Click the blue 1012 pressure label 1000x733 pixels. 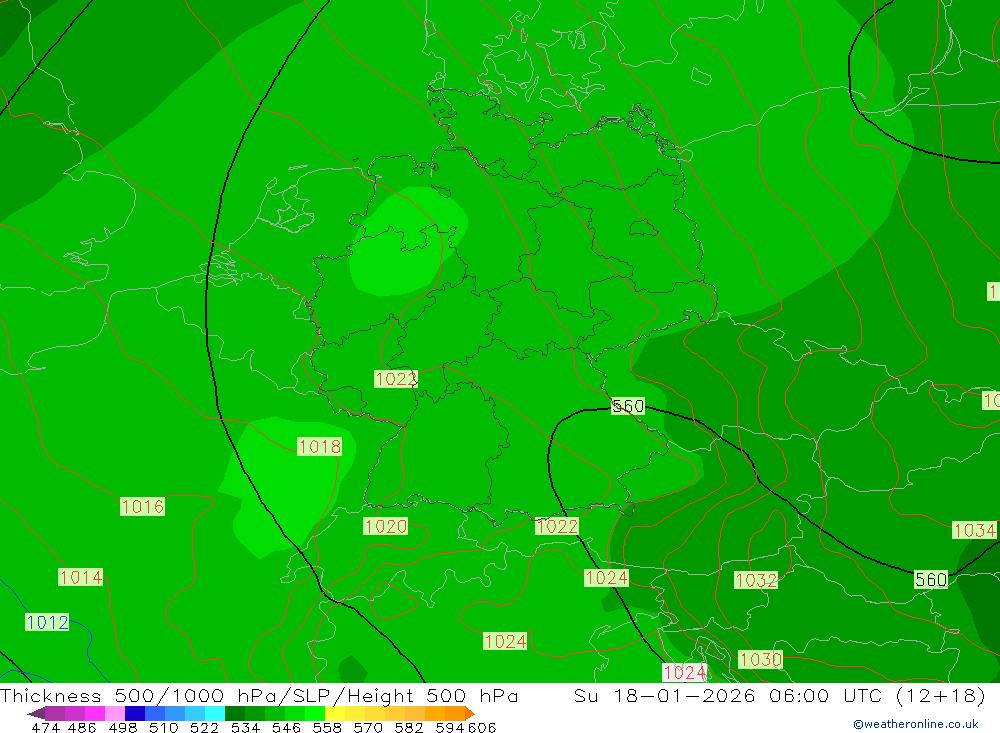pos(47,622)
